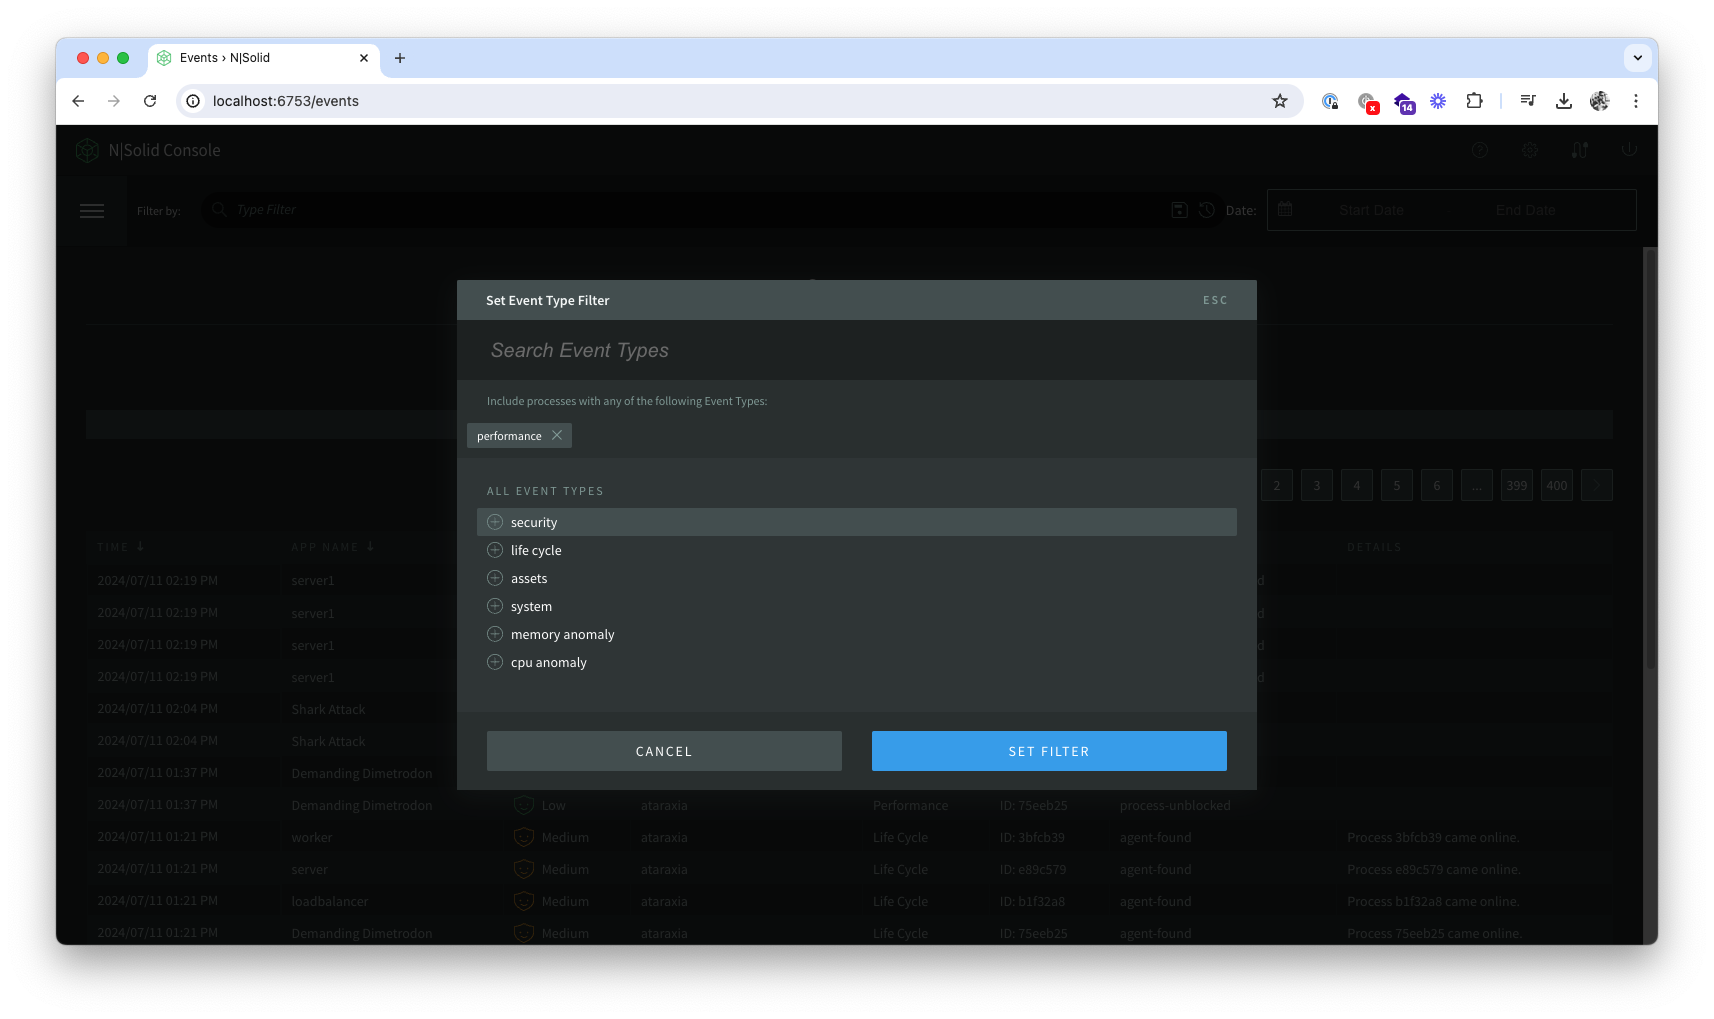The height and width of the screenshot is (1019, 1714).
Task: Reload the events page
Action: tap(150, 101)
